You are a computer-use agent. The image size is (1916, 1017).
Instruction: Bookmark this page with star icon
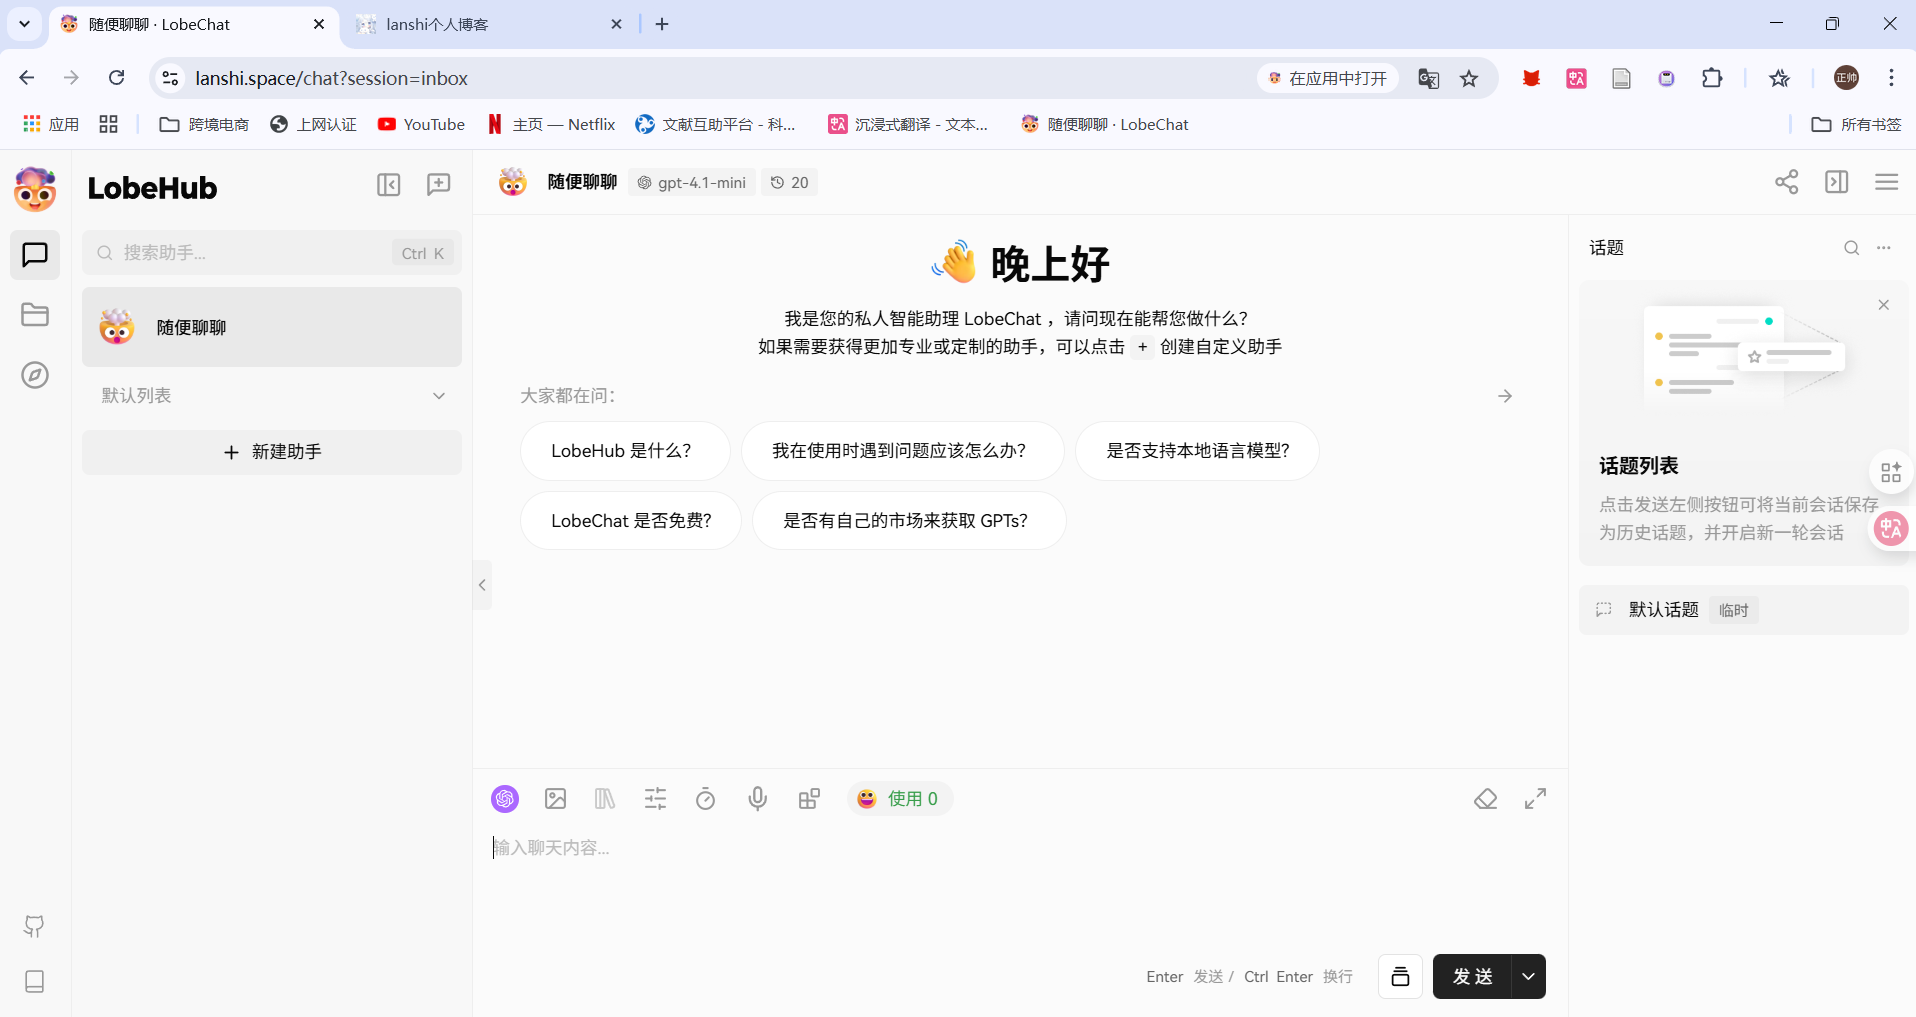1469,78
